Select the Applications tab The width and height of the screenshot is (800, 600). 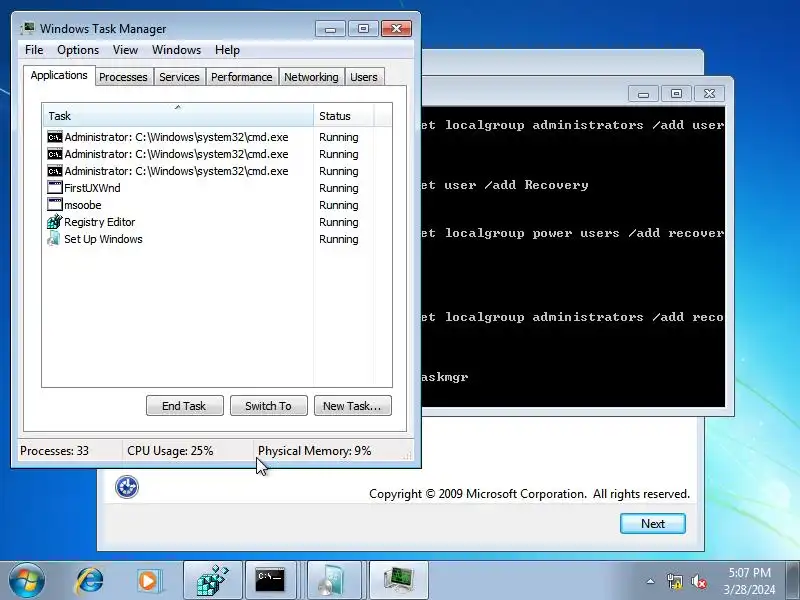click(x=59, y=76)
